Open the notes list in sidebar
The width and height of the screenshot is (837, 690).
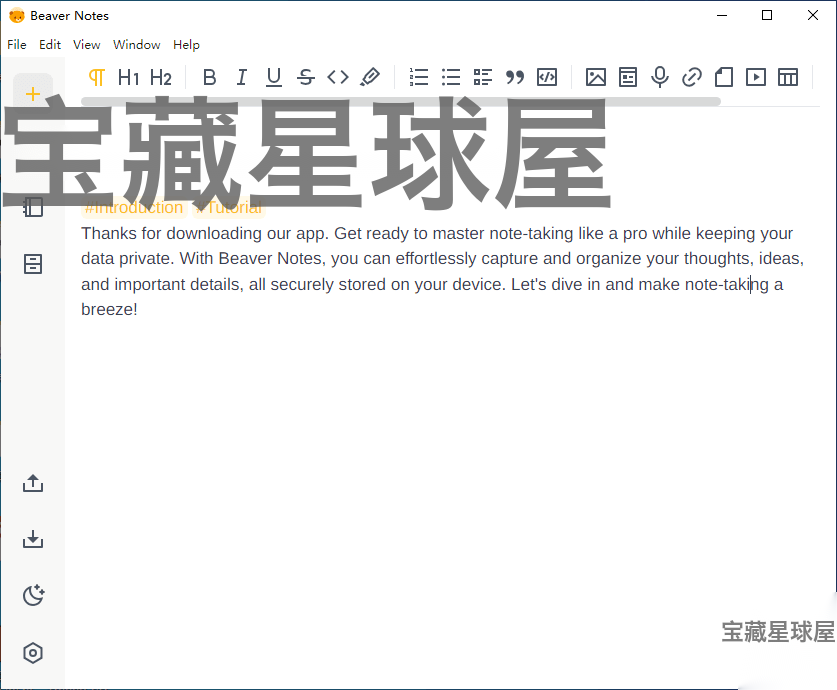pos(33,207)
